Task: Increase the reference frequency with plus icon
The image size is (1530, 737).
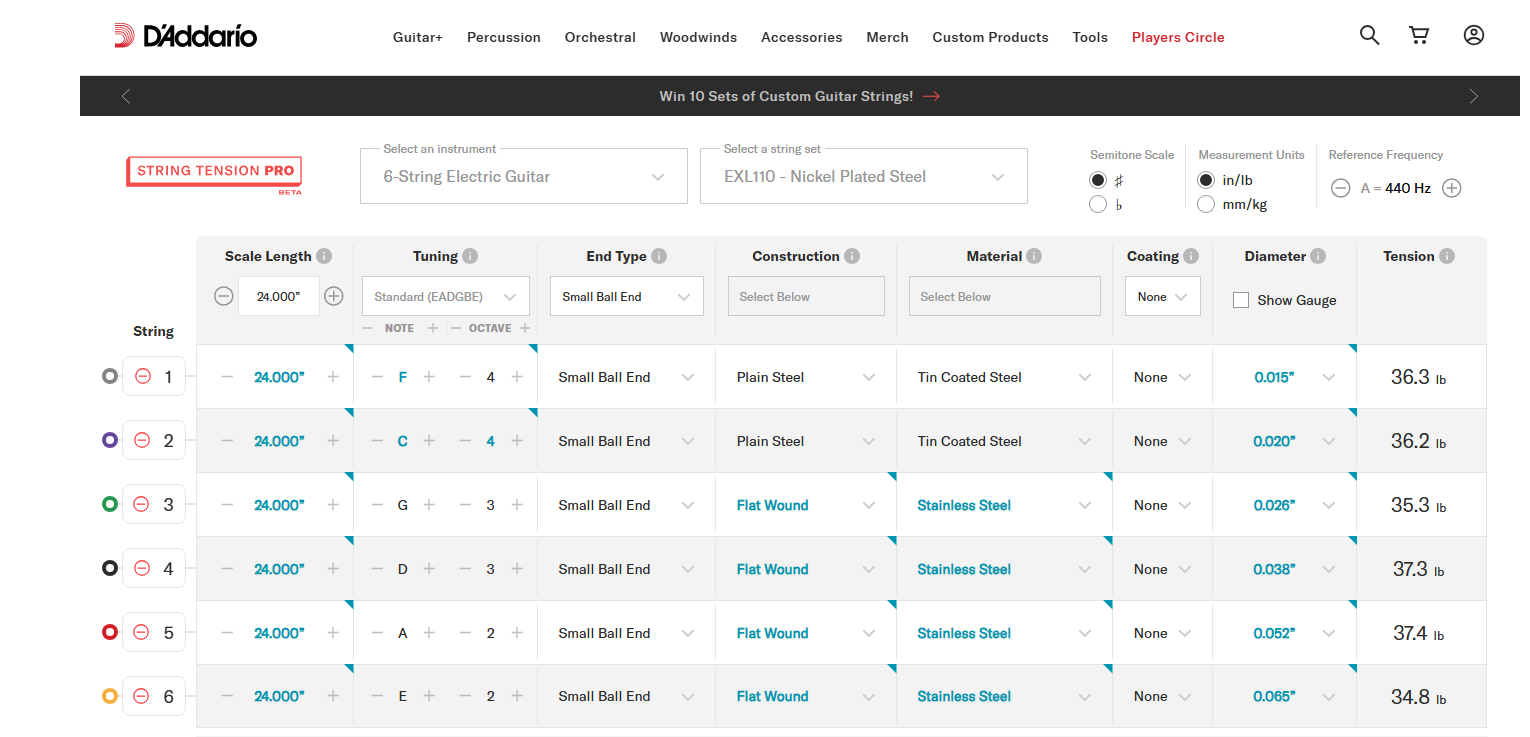Action: click(1452, 188)
